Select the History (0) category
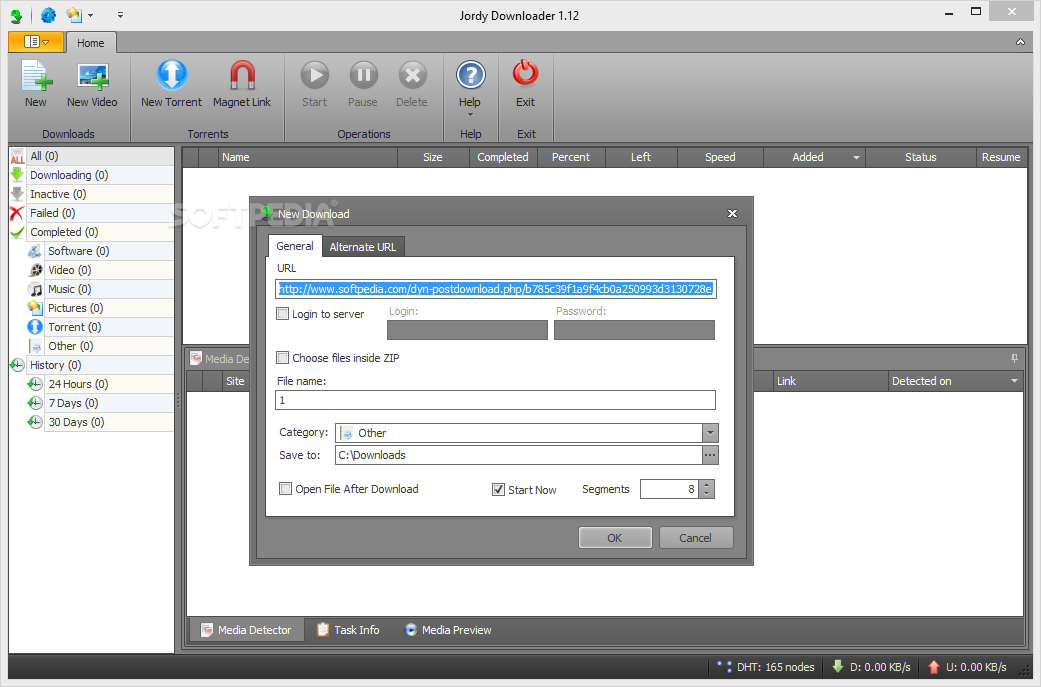Screen dimensions: 1041x687 [x=92, y=365]
